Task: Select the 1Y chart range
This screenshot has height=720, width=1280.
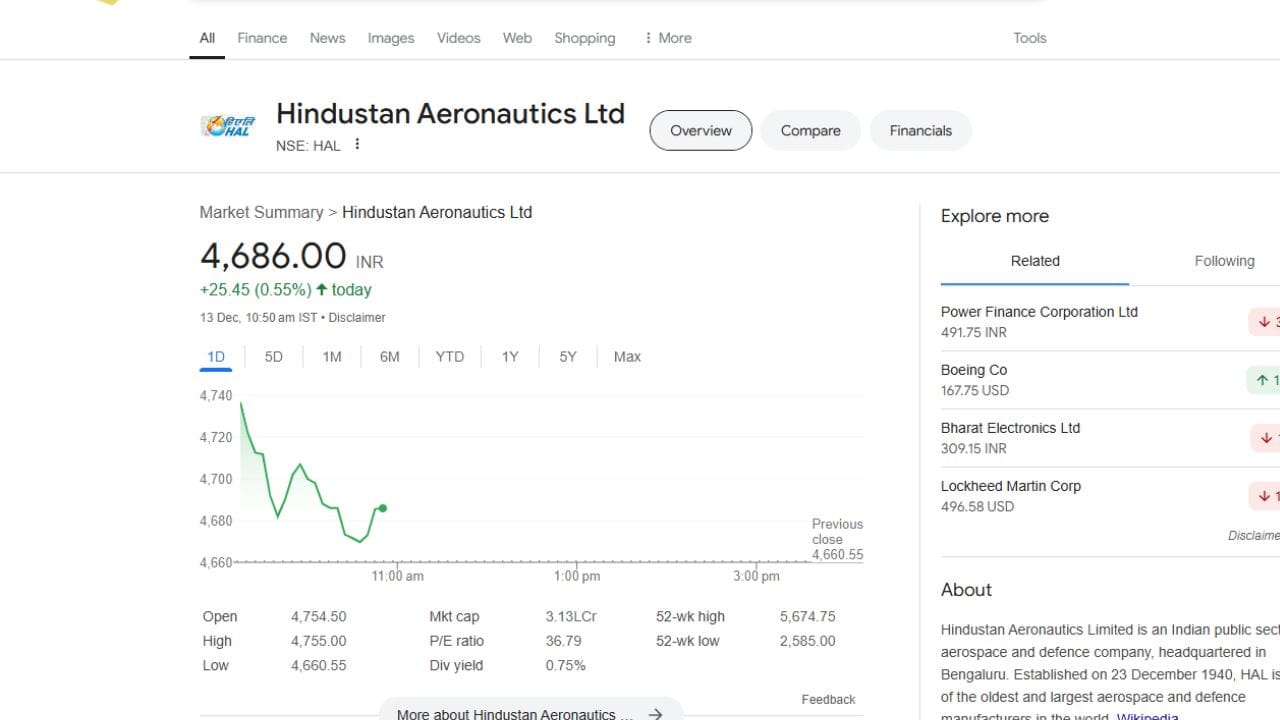Action: (x=510, y=357)
